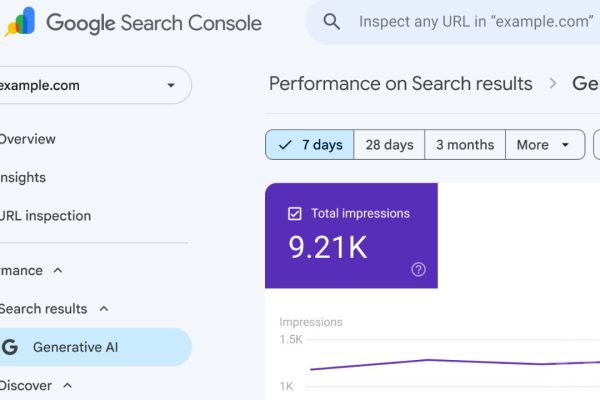Image resolution: width=600 pixels, height=400 pixels.
Task: Click the 9.21K impressions value
Action: coord(328,247)
